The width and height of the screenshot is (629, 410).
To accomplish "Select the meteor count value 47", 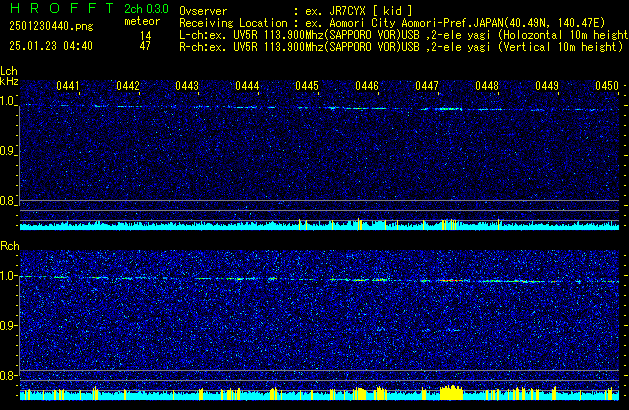I will [x=145, y=46].
